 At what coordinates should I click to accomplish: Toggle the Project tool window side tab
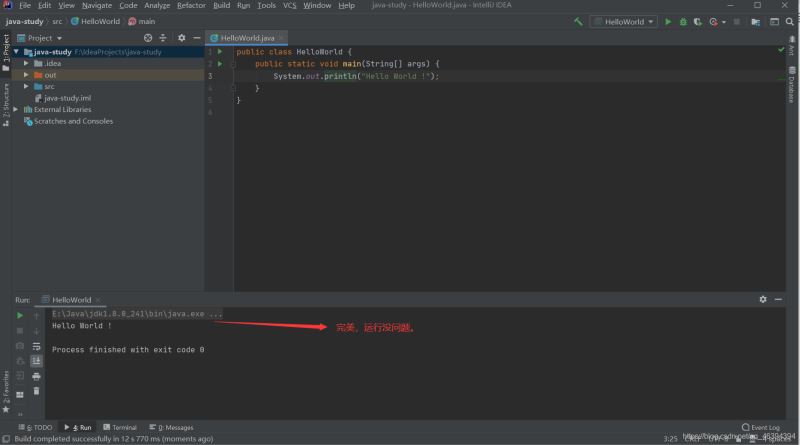point(5,50)
